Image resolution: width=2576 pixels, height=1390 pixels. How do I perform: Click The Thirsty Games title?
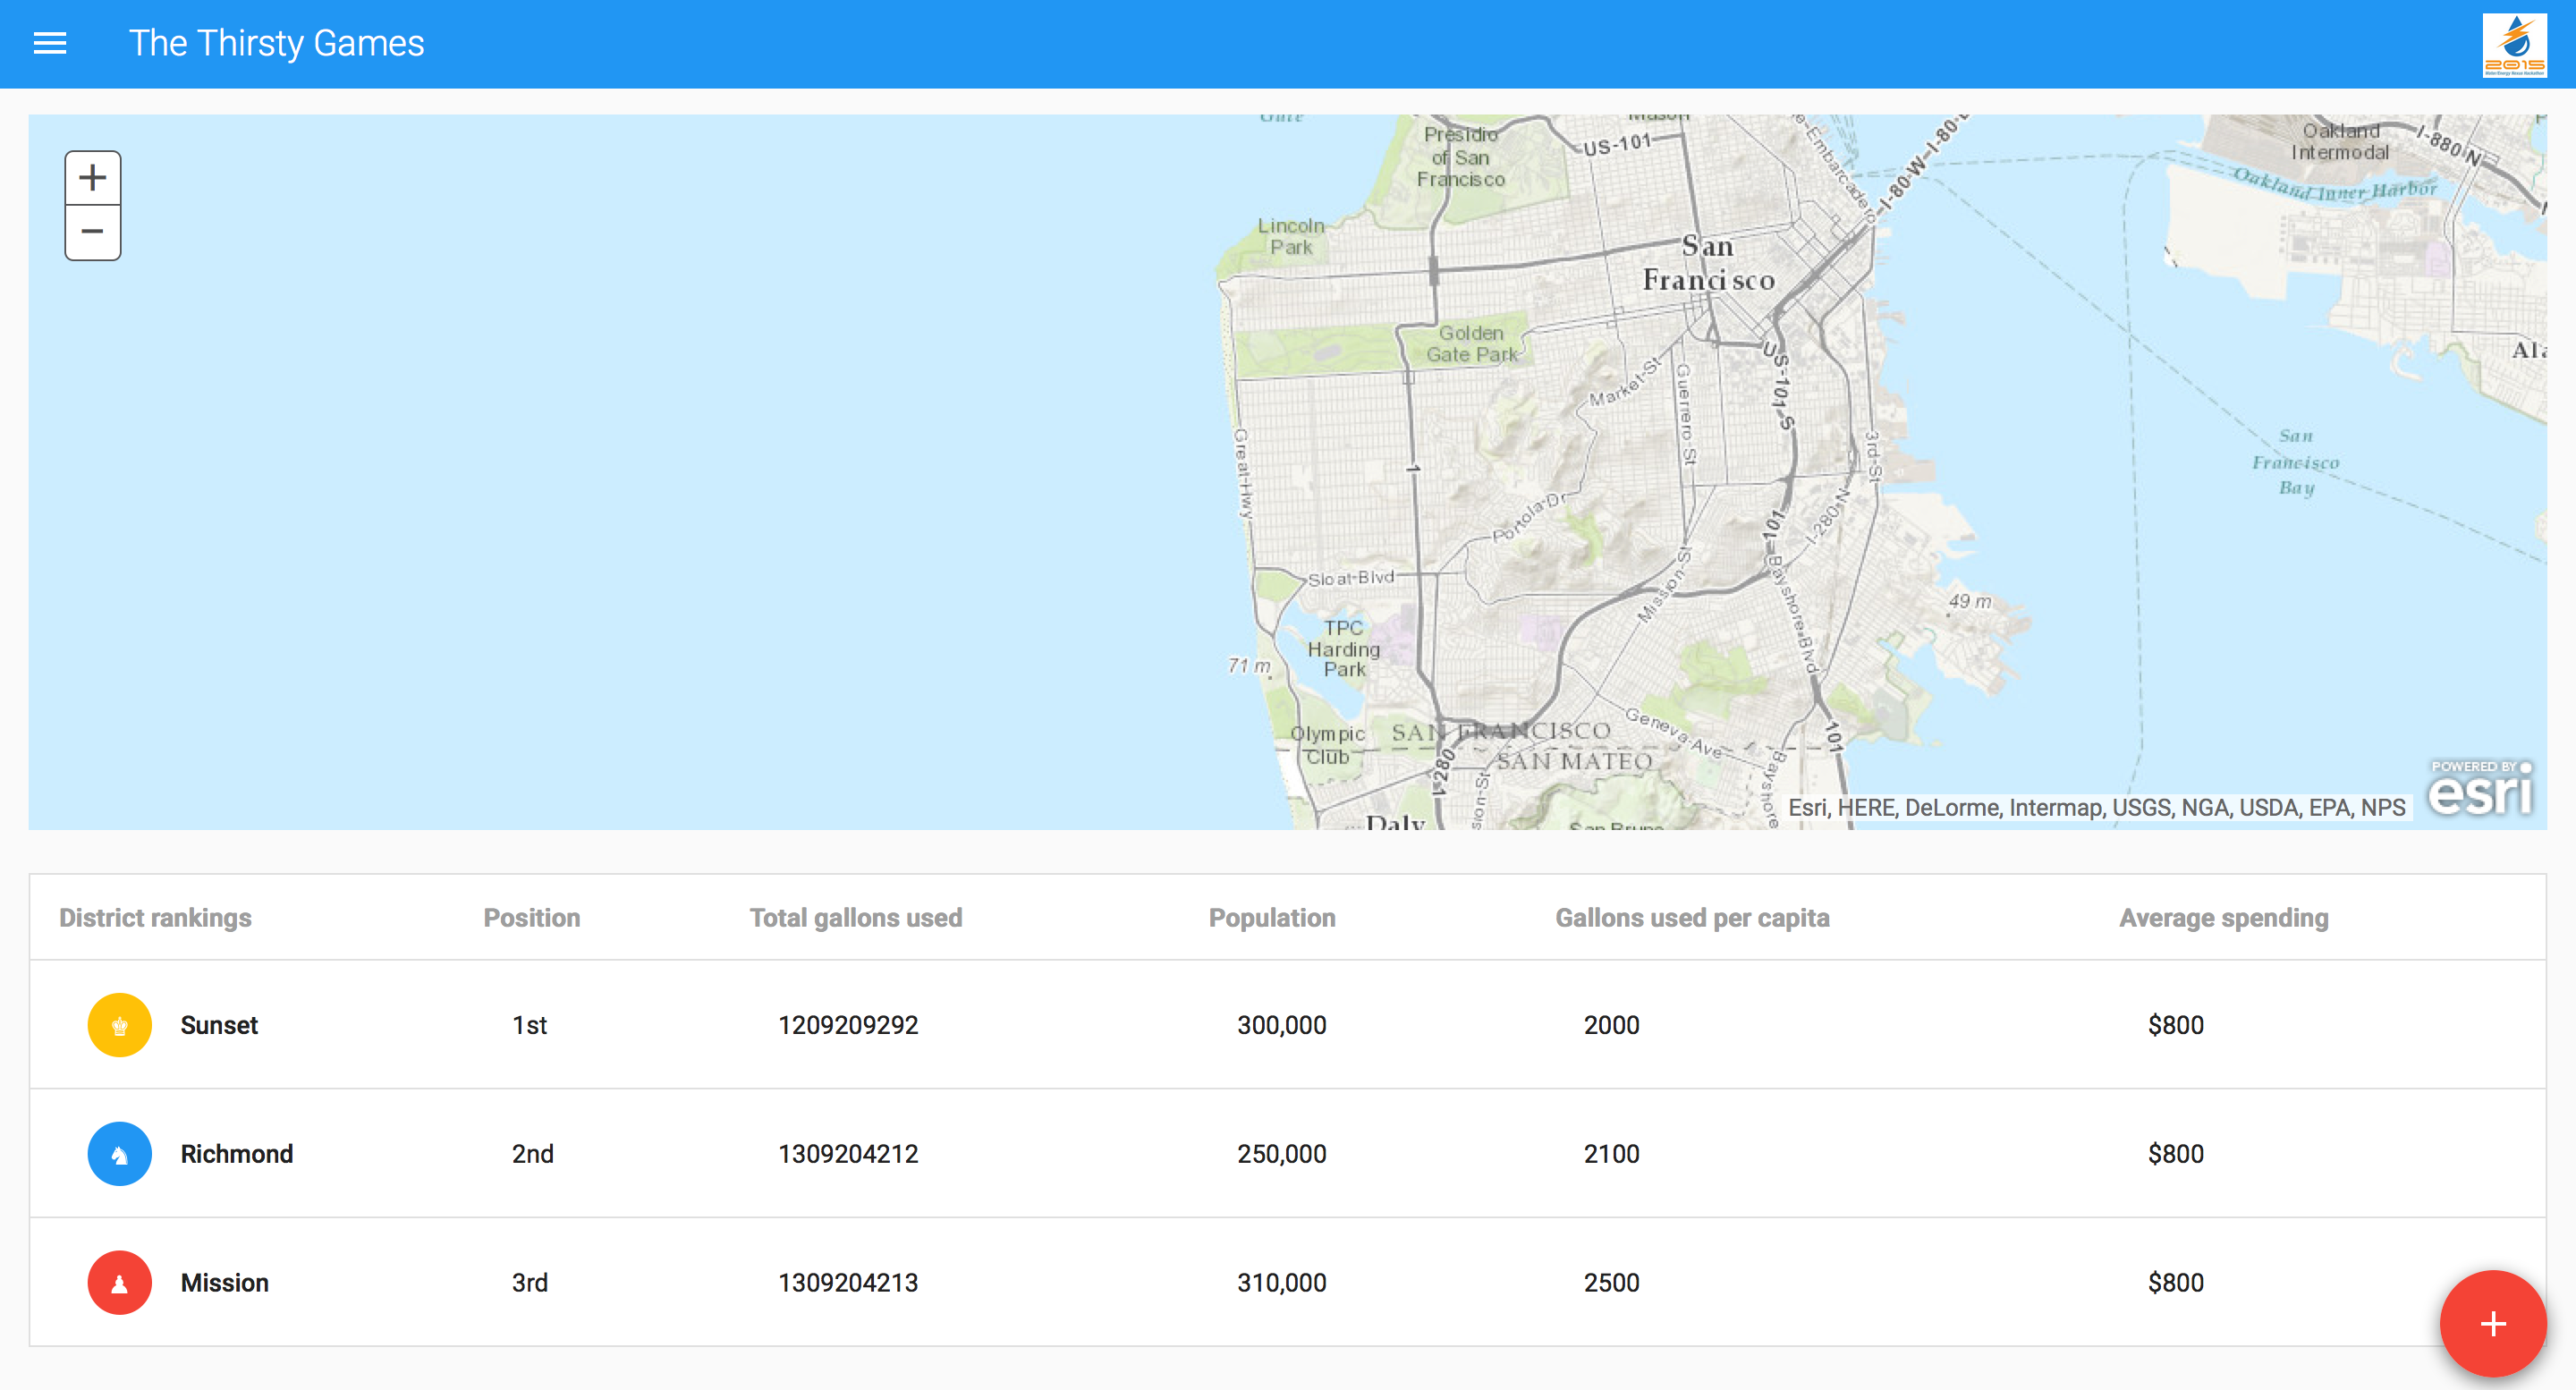pyautogui.click(x=276, y=43)
